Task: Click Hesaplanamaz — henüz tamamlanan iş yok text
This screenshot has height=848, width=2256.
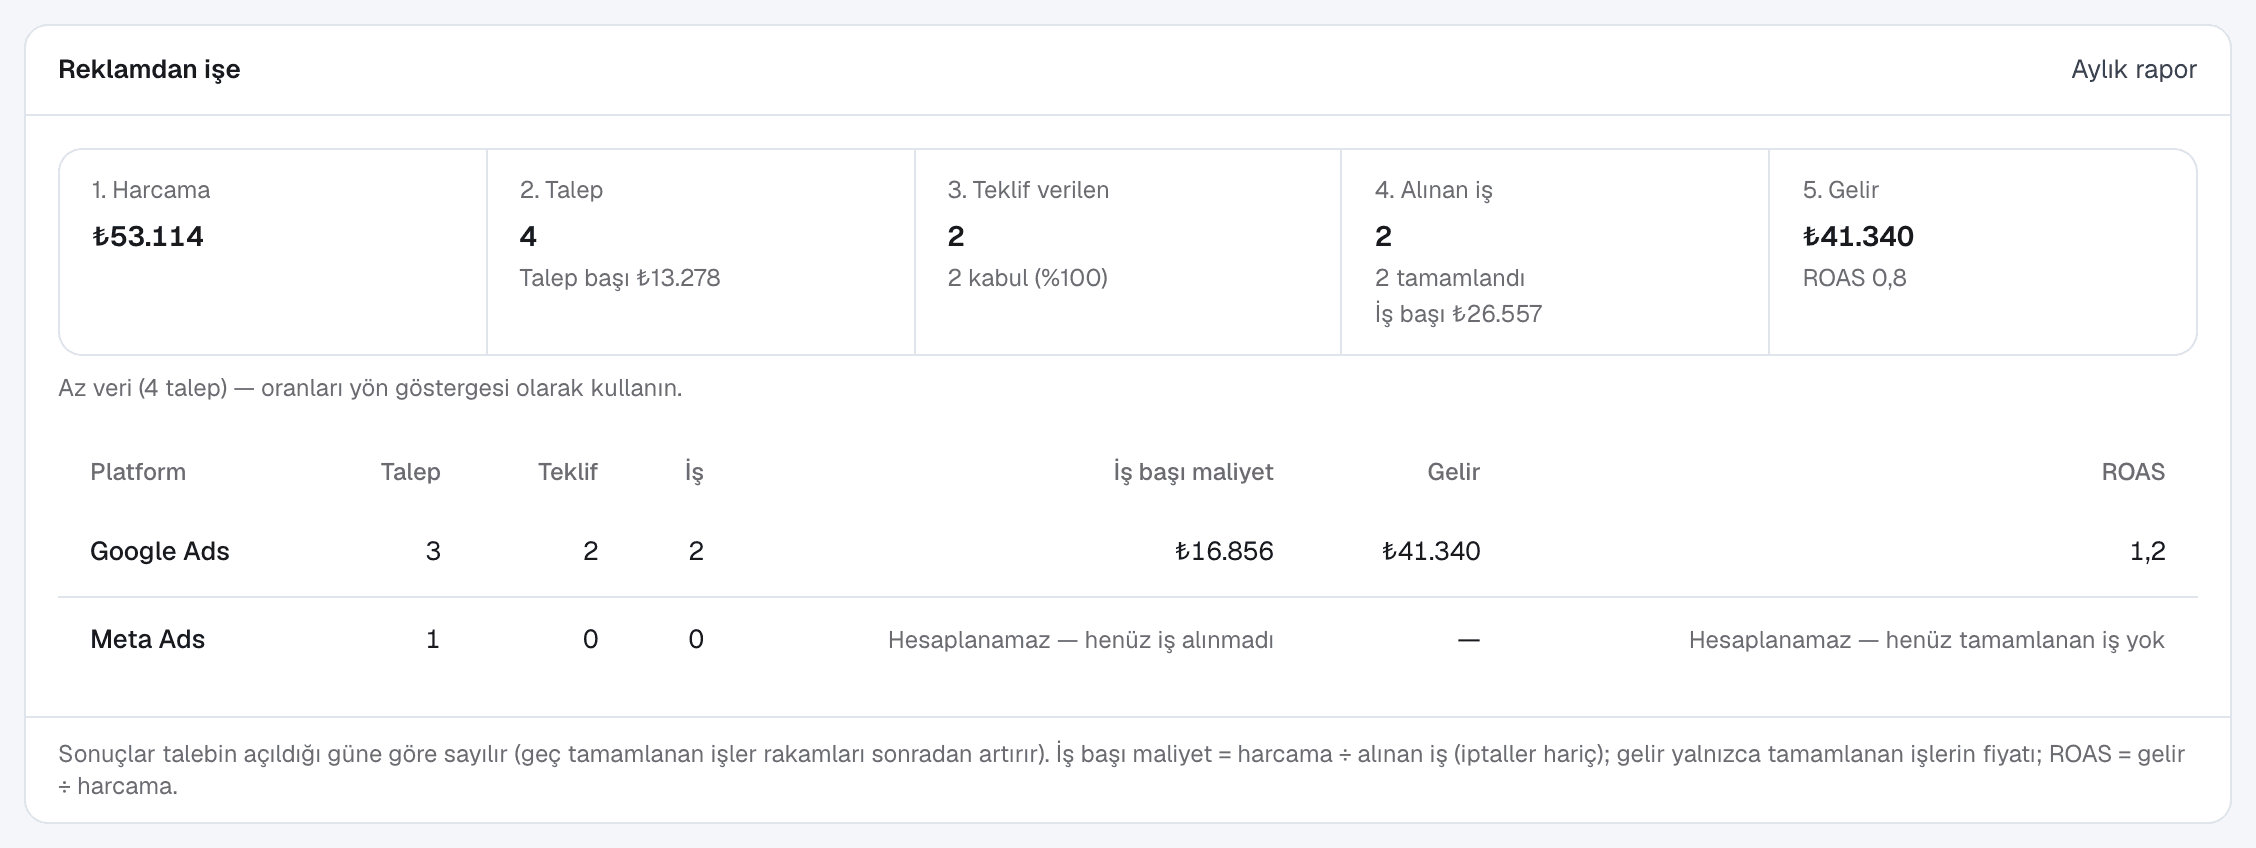Action: coord(1927,640)
